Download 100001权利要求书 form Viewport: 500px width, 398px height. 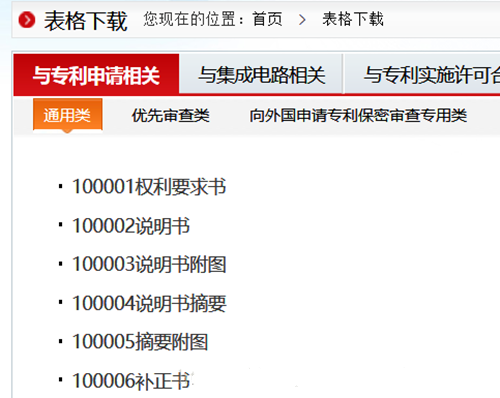coord(149,186)
